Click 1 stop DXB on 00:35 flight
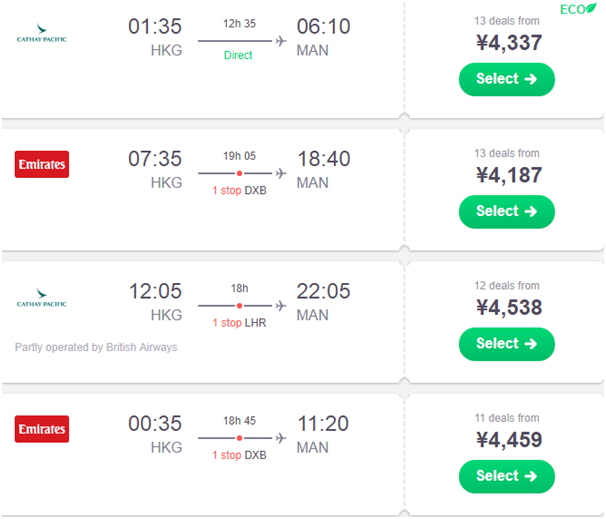 pyautogui.click(x=239, y=455)
